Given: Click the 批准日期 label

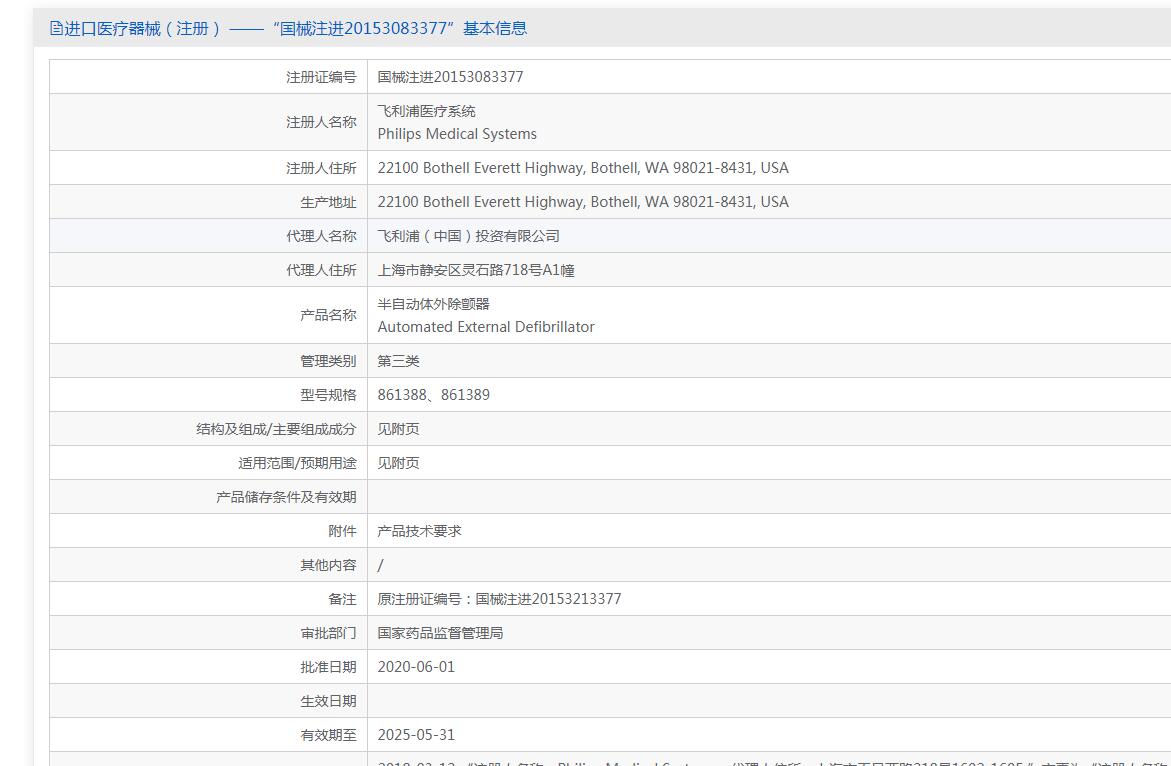Looking at the screenshot, I should tap(329, 667).
